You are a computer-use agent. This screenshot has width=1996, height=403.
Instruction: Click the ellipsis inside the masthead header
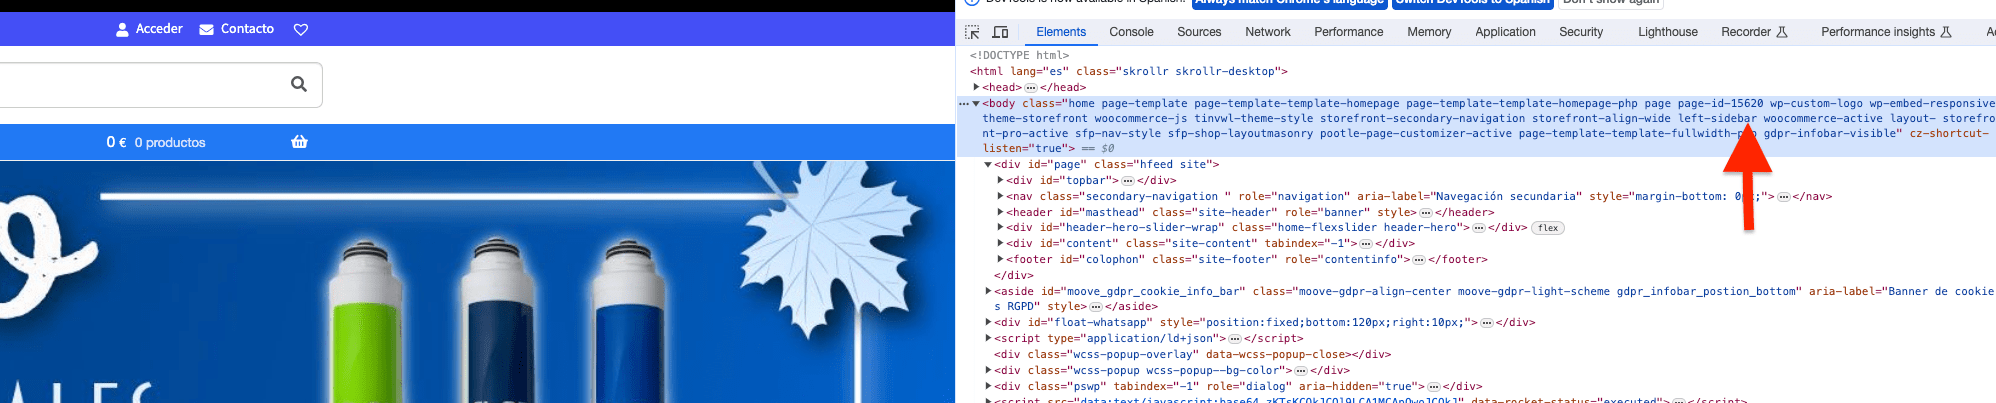pyautogui.click(x=1426, y=213)
